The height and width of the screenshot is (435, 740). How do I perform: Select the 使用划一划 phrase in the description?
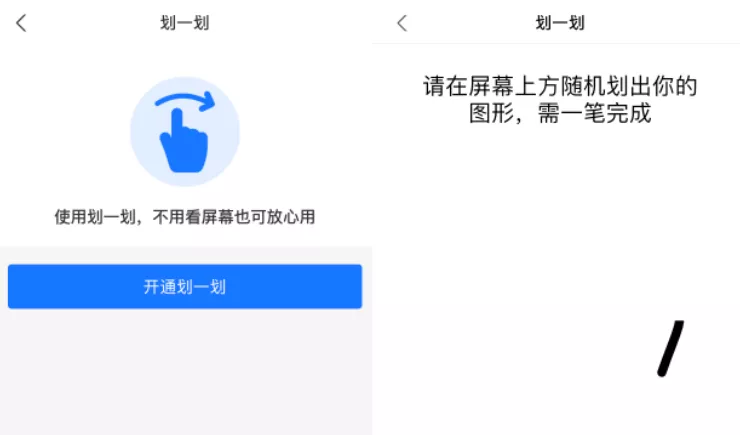tap(95, 217)
